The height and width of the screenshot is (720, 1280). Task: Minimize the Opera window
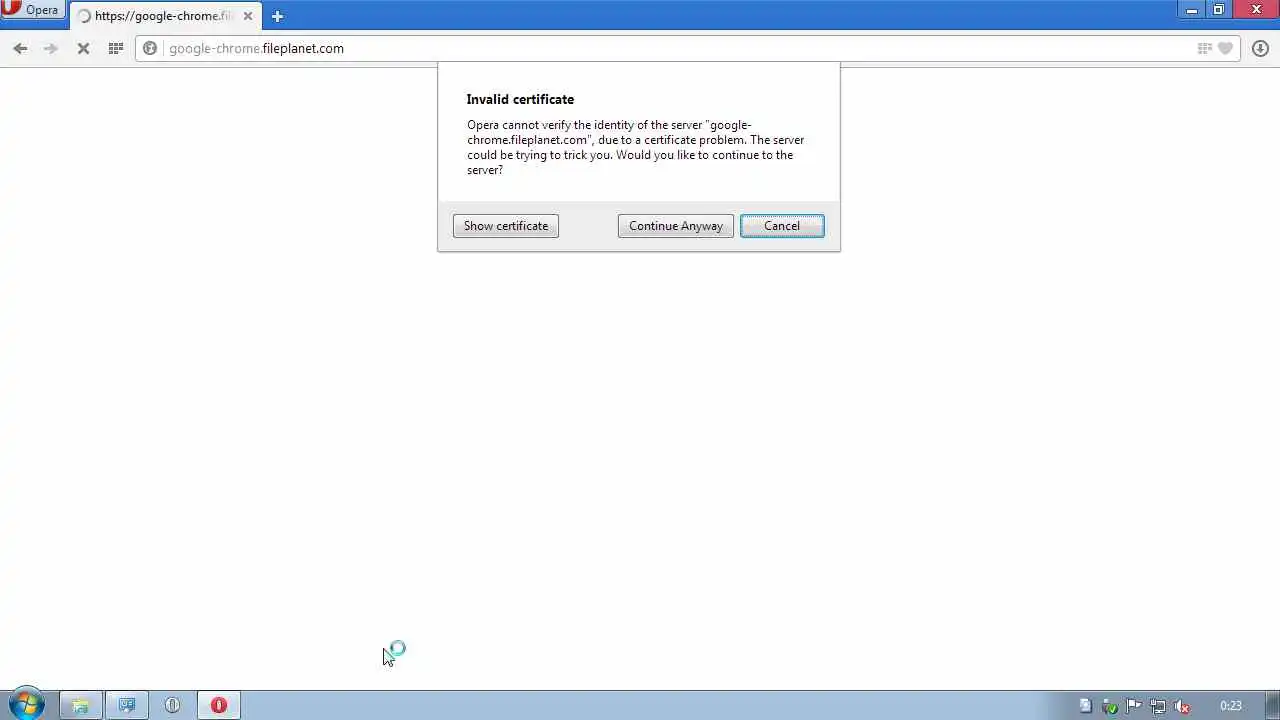coord(1192,10)
